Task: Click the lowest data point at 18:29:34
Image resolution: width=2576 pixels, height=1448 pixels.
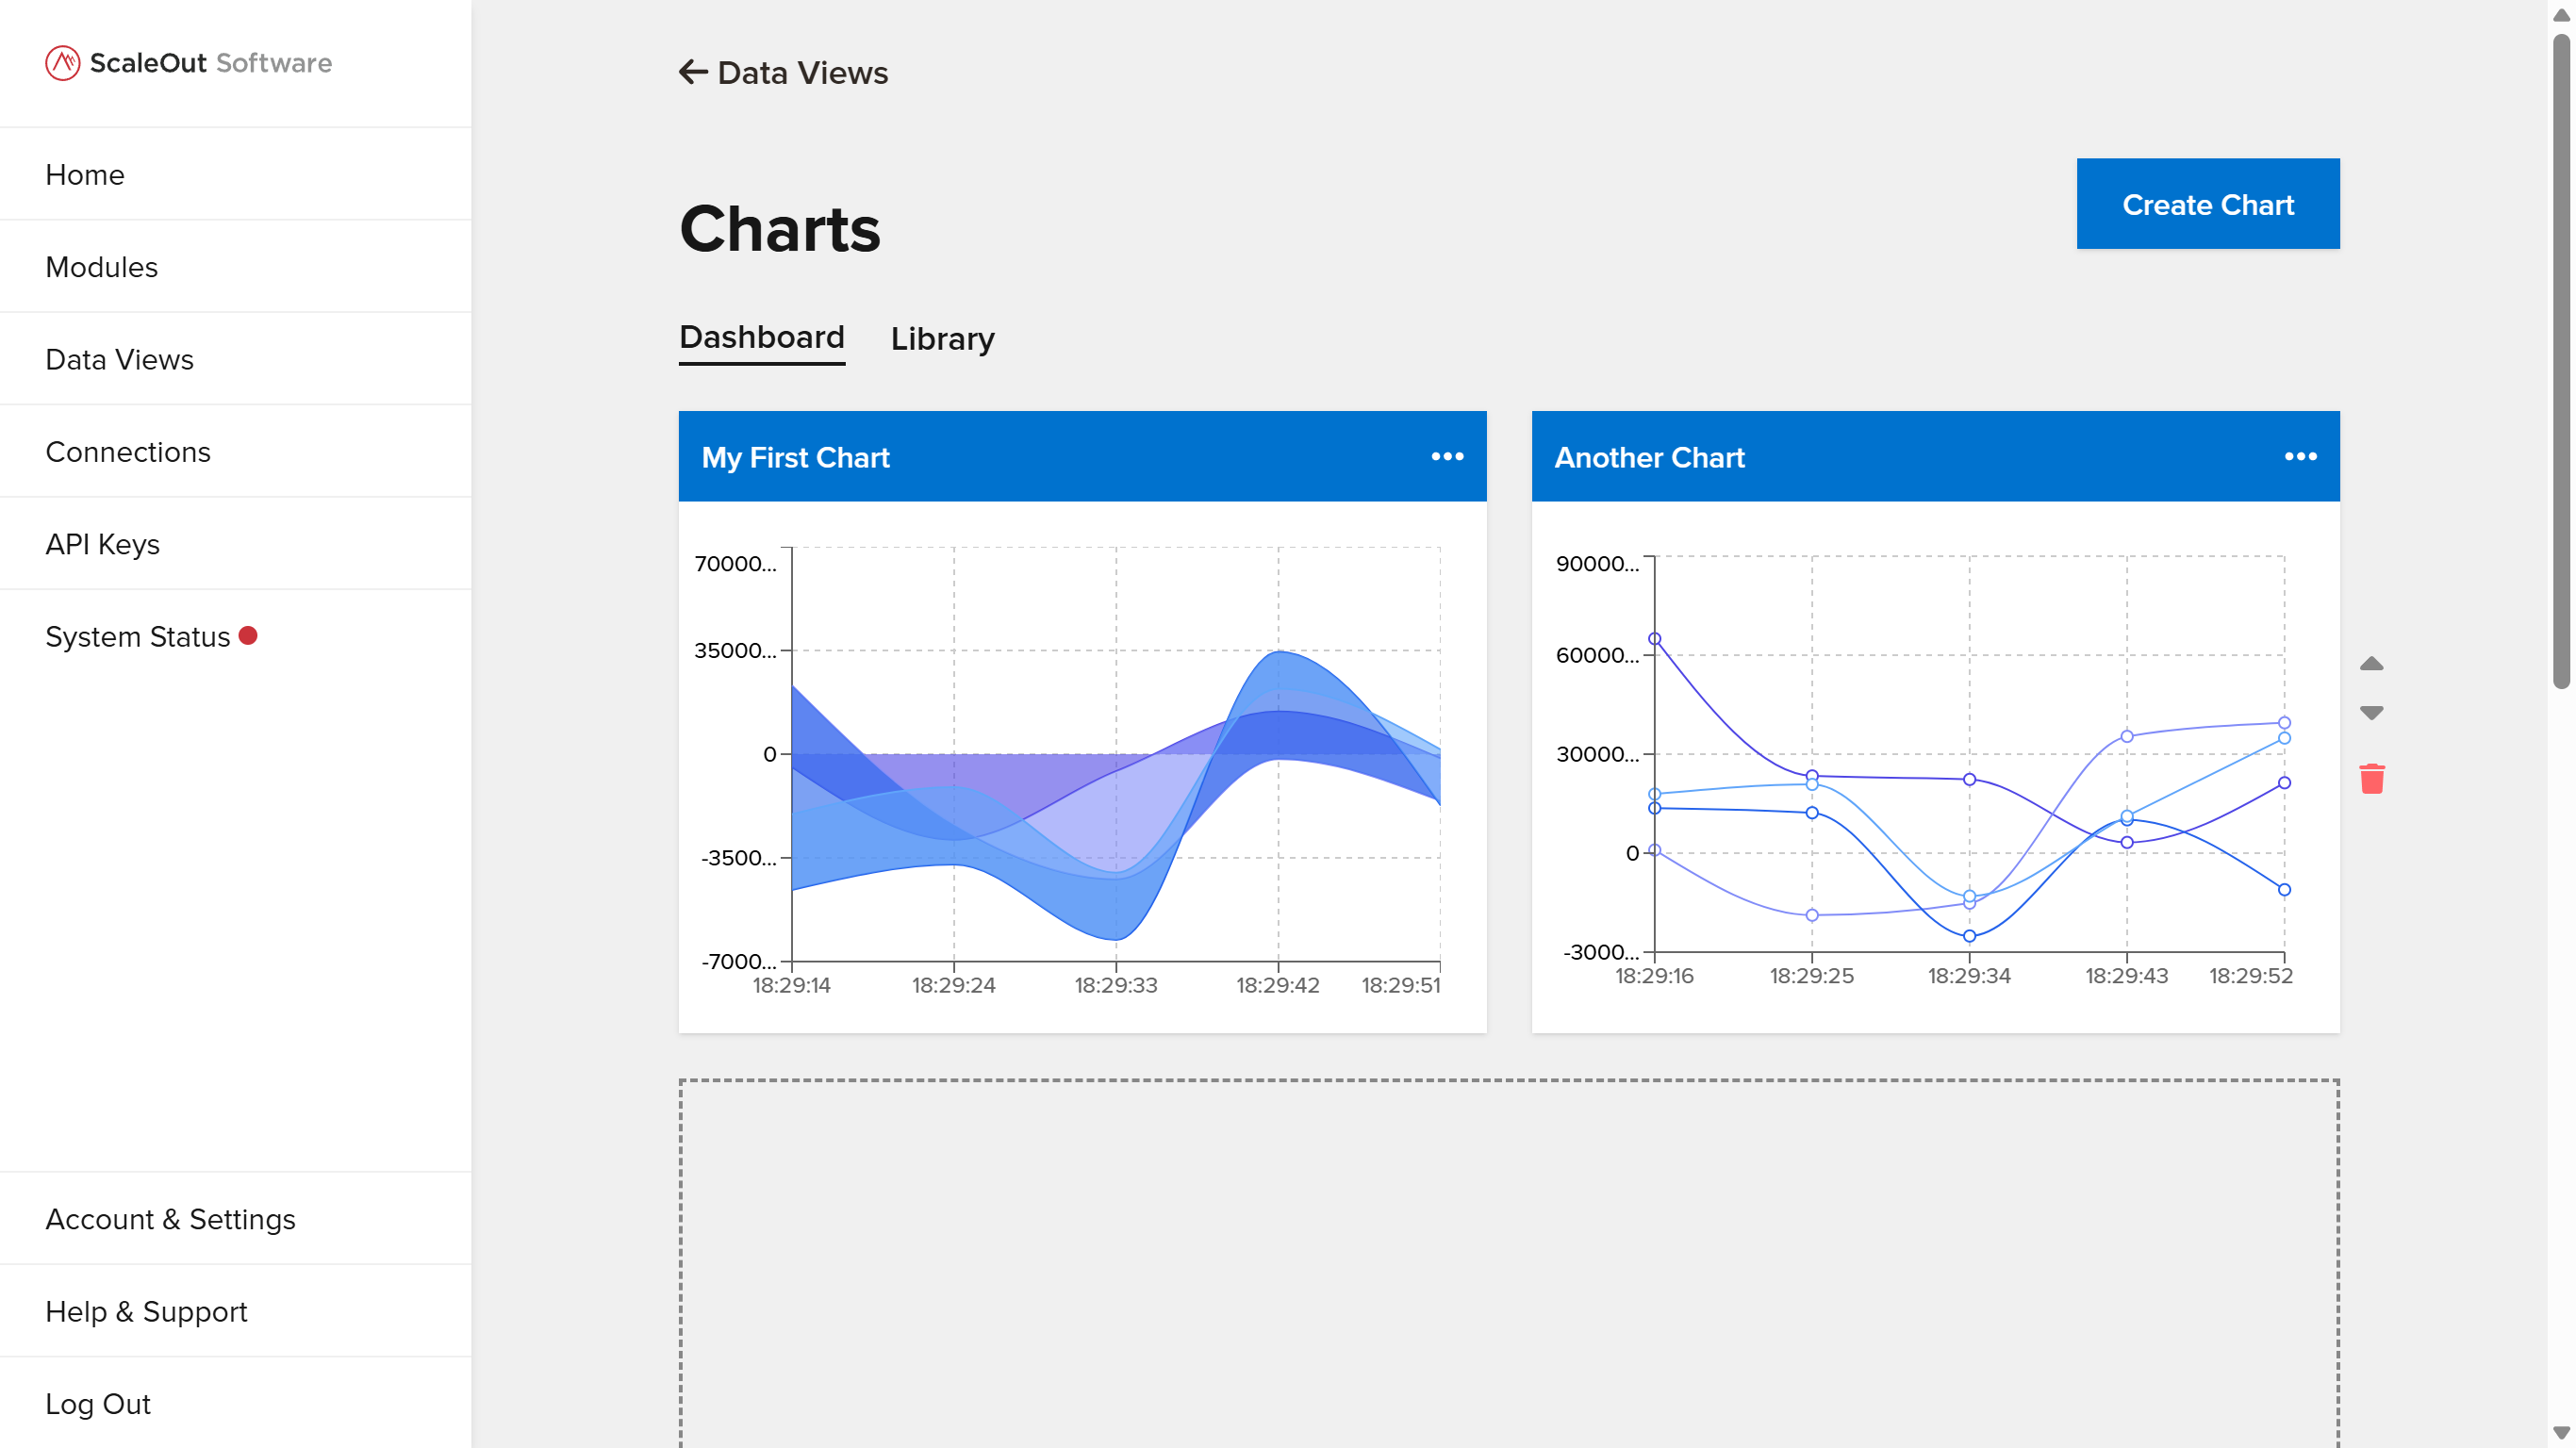Action: [x=1969, y=937]
